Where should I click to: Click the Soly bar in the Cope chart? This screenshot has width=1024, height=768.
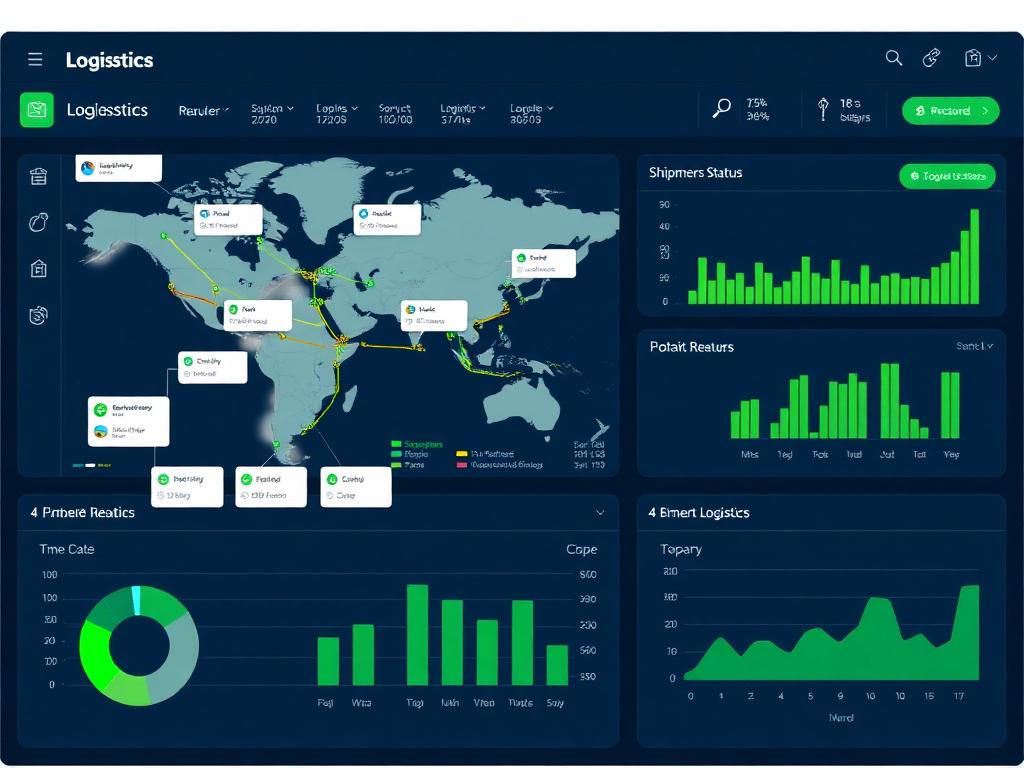(x=557, y=665)
